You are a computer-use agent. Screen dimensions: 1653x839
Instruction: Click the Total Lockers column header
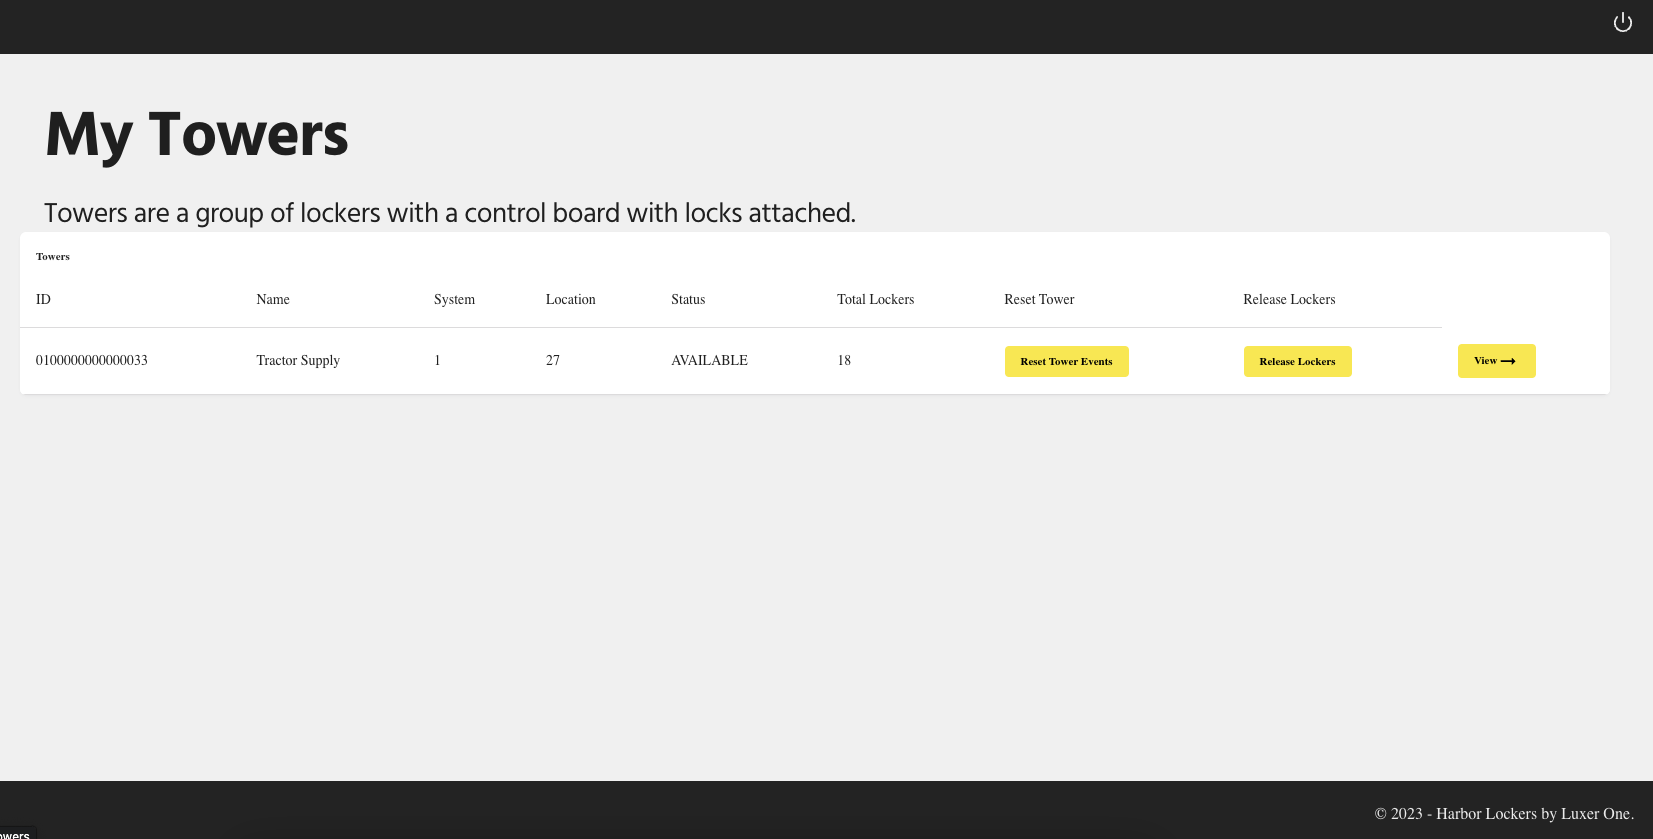click(875, 300)
